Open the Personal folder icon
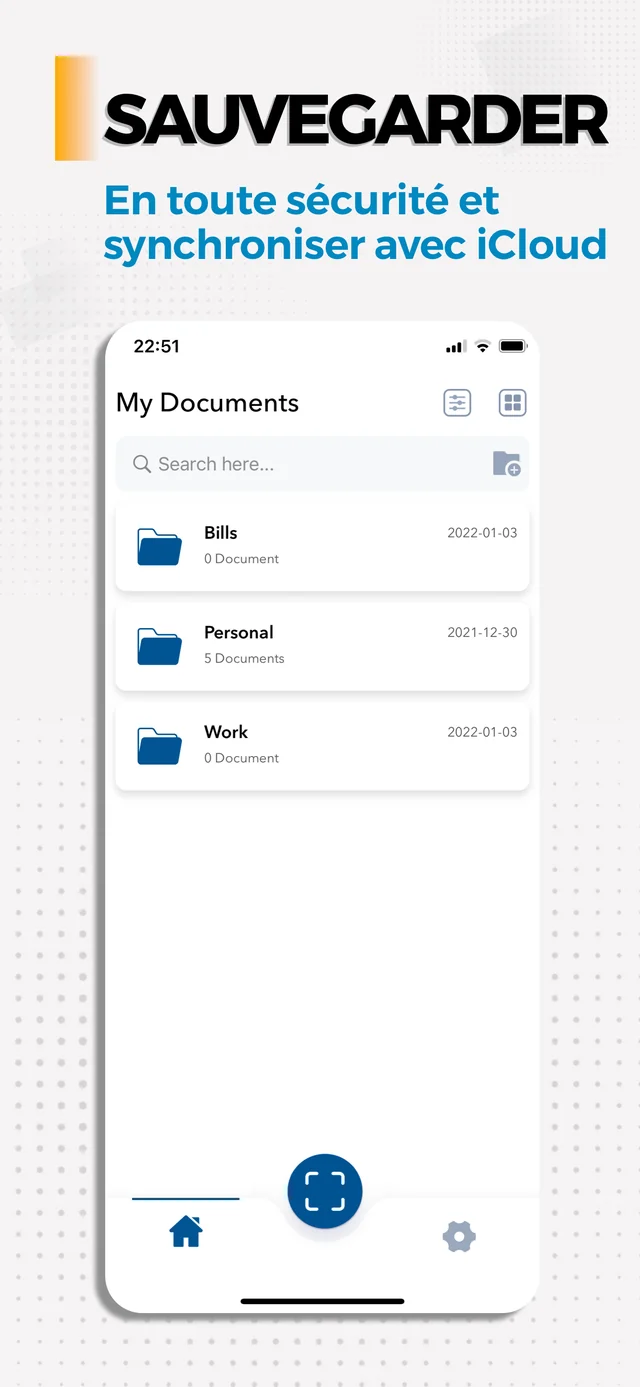This screenshot has width=640, height=1387. click(159, 646)
